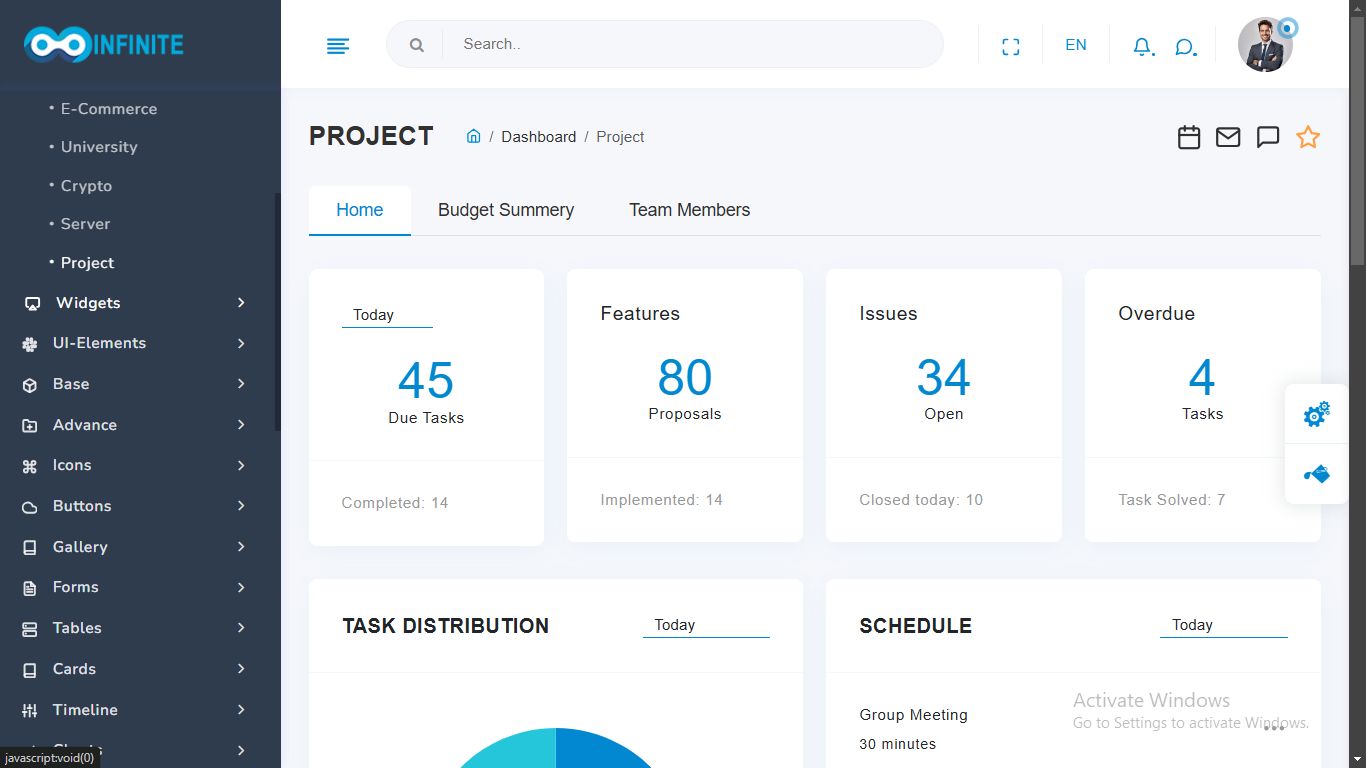Screen dimensions: 1366x768
Task: Click into the Search input field
Action: [690, 44]
